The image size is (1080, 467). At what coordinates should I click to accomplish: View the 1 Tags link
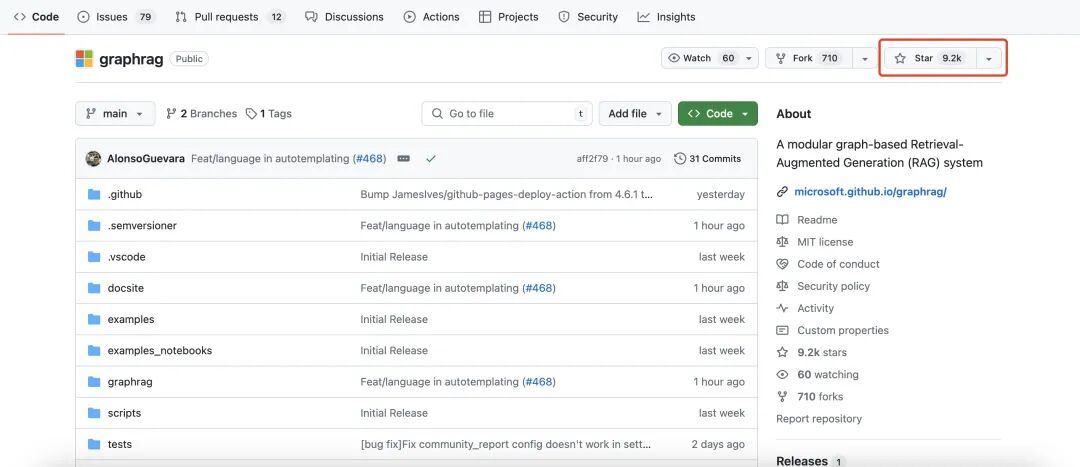[x=269, y=114]
